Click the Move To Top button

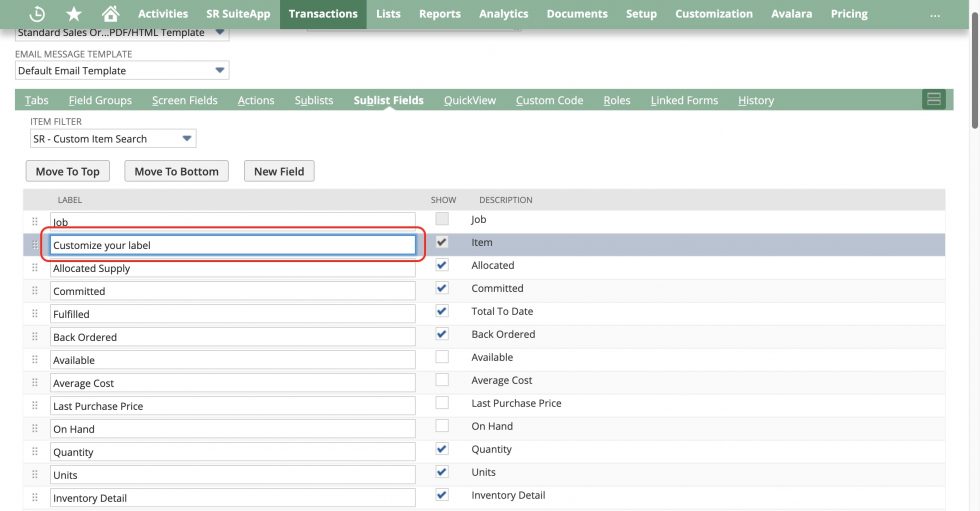coord(68,171)
